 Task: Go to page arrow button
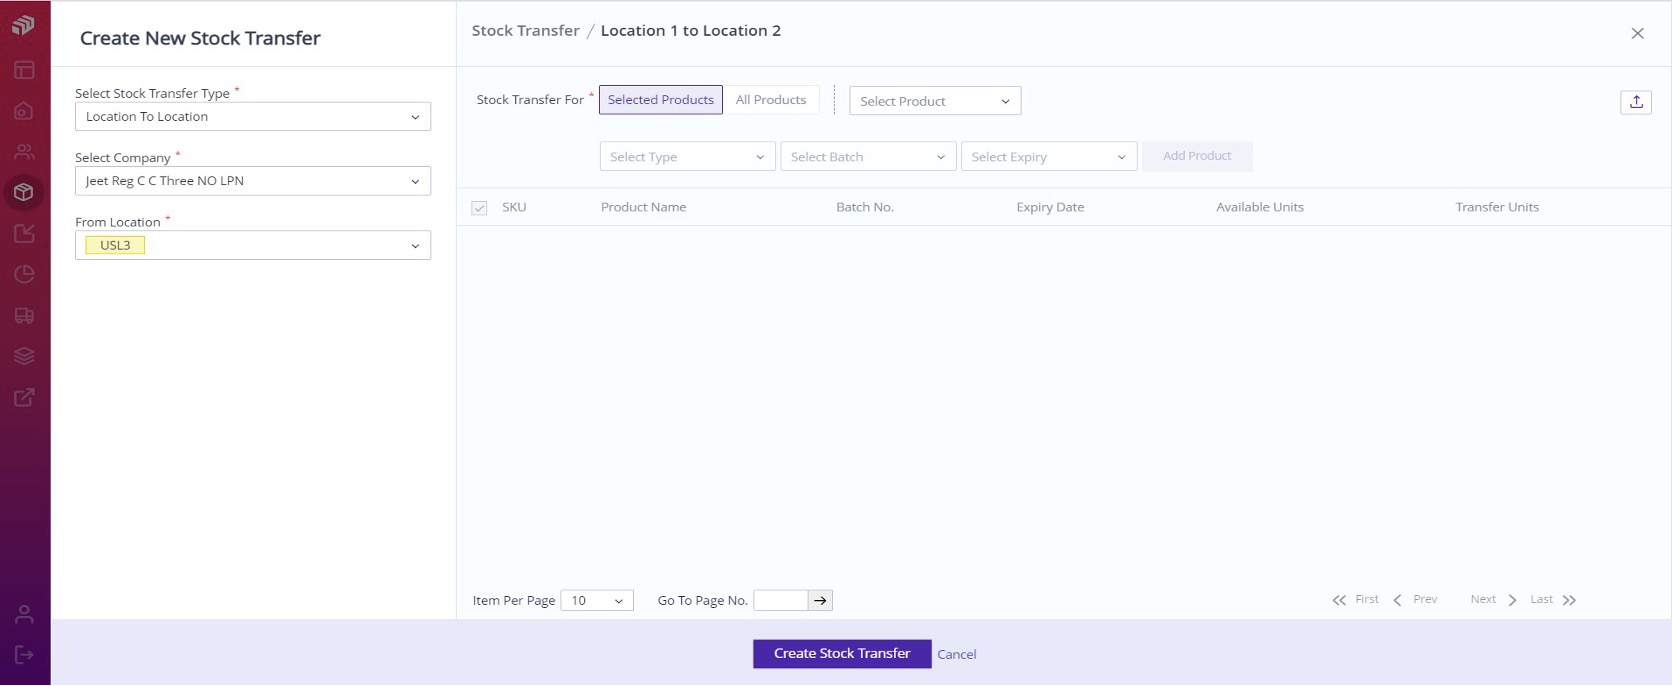coord(820,600)
